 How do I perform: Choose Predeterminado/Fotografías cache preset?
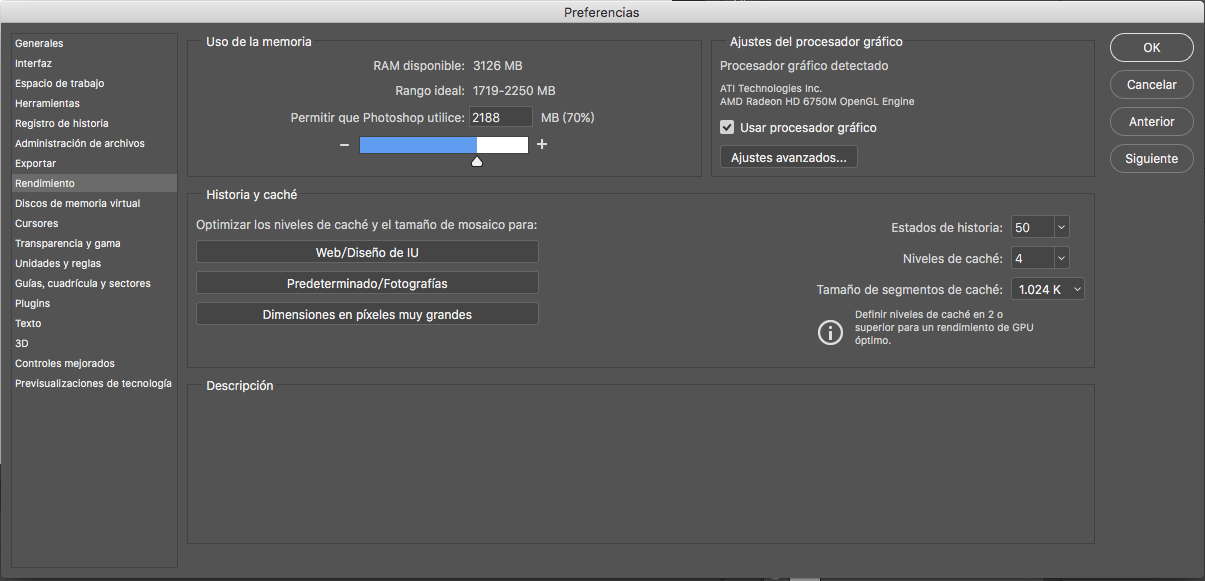click(x=367, y=283)
